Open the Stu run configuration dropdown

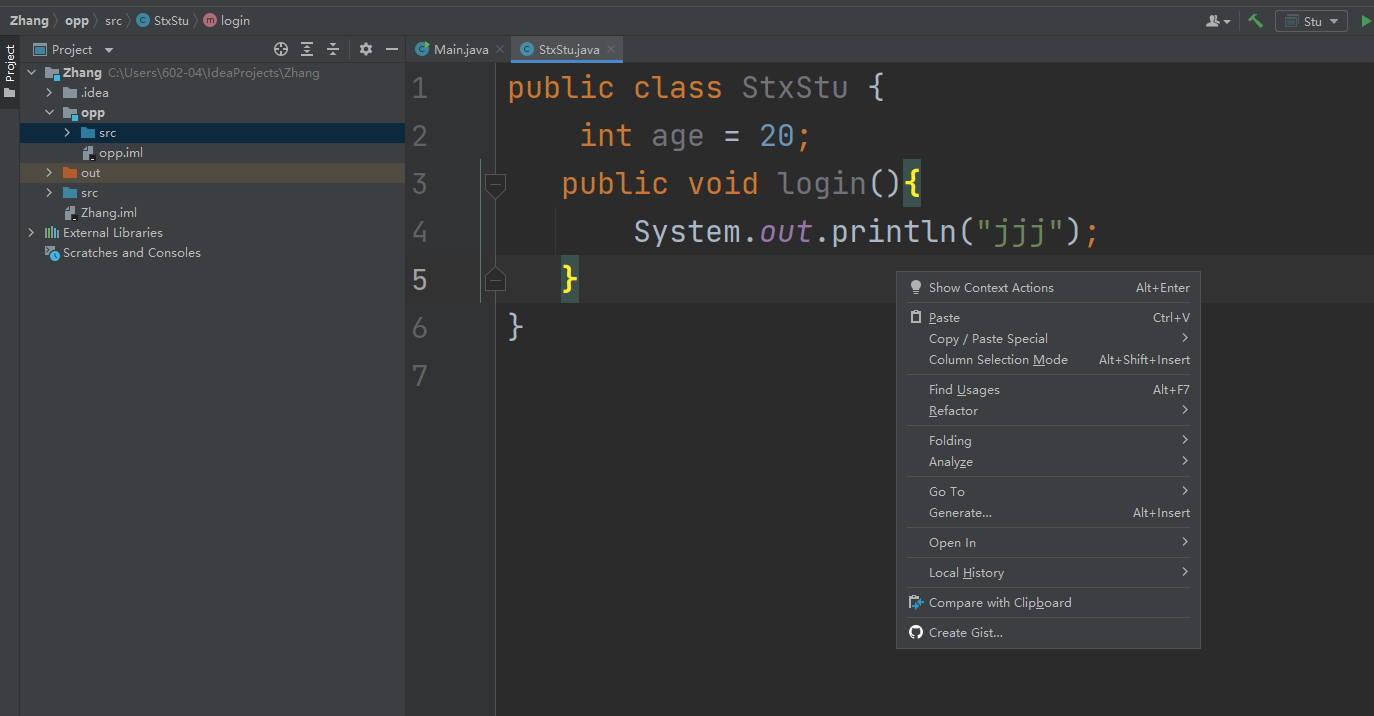pos(1311,21)
